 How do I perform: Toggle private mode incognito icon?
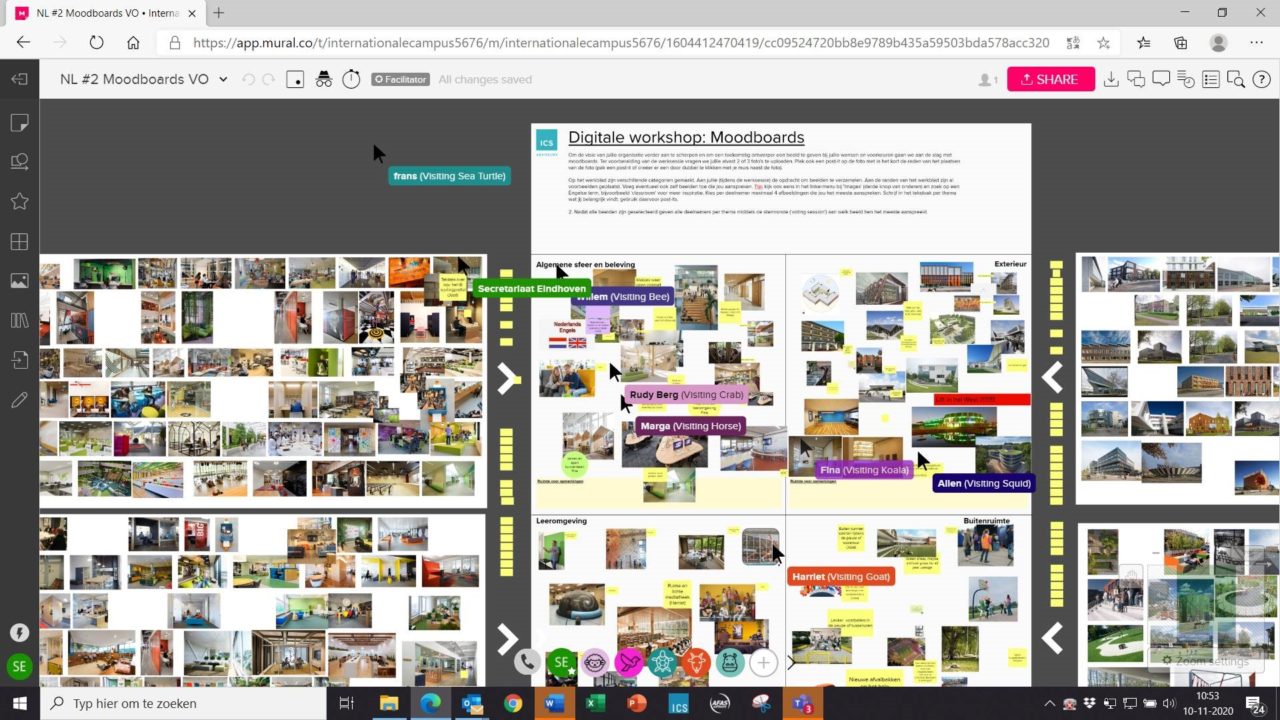point(323,80)
